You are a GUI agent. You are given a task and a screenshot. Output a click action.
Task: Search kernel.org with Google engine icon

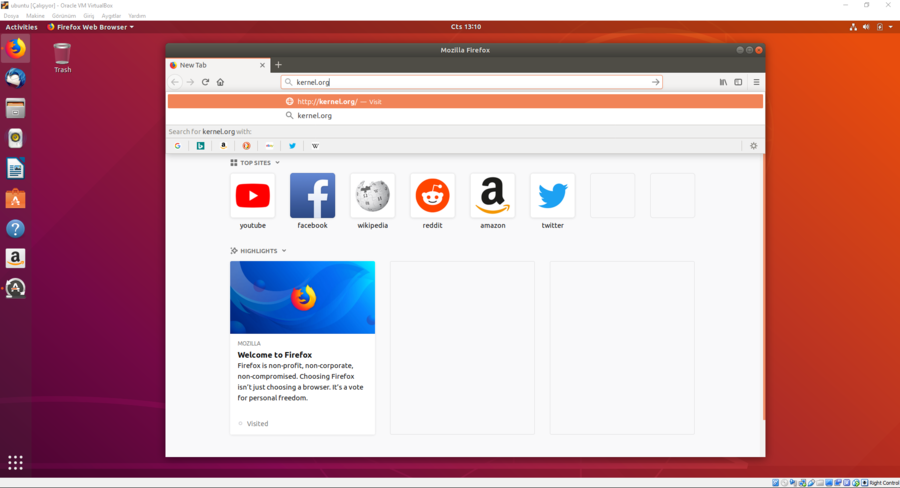178,146
